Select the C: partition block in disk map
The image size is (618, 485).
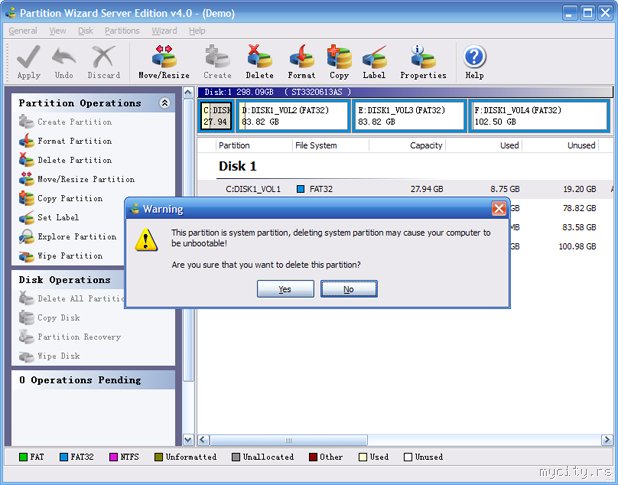pos(216,116)
